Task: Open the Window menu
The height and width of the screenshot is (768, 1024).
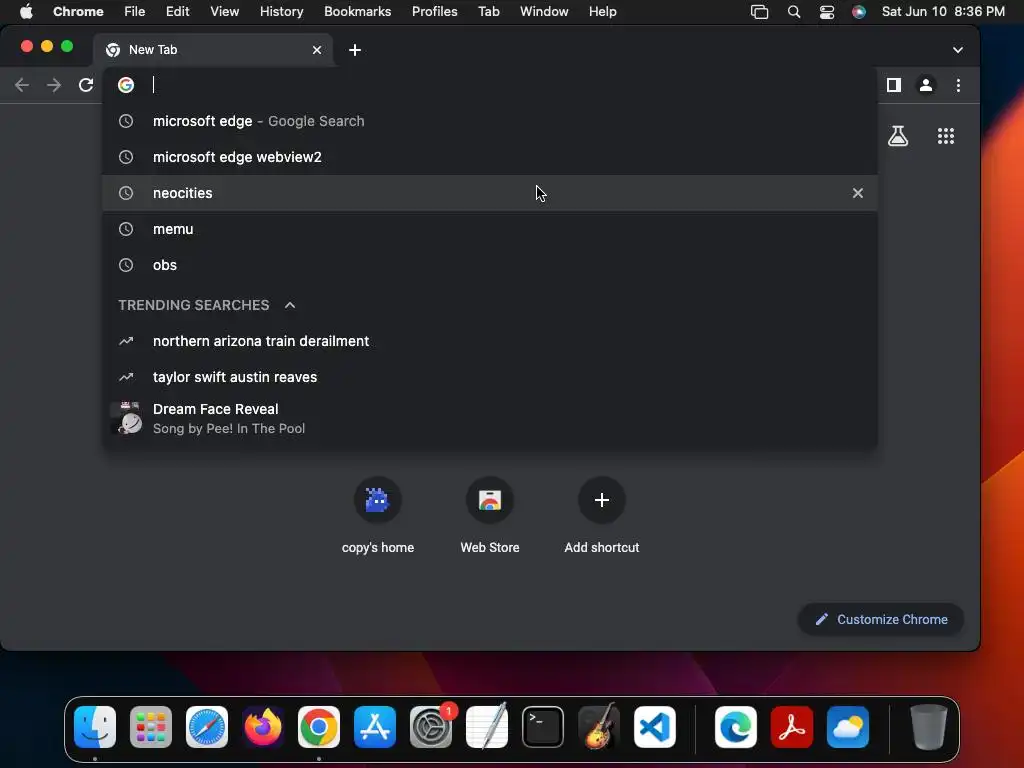Action: [x=544, y=11]
